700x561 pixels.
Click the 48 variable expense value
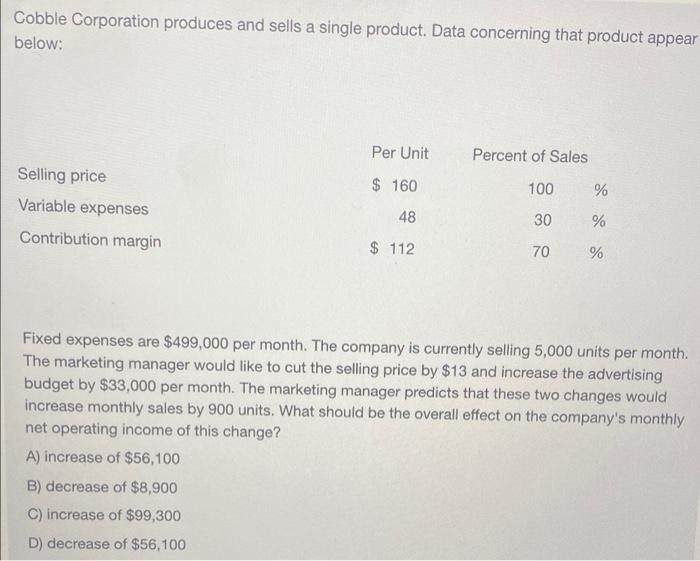407,217
